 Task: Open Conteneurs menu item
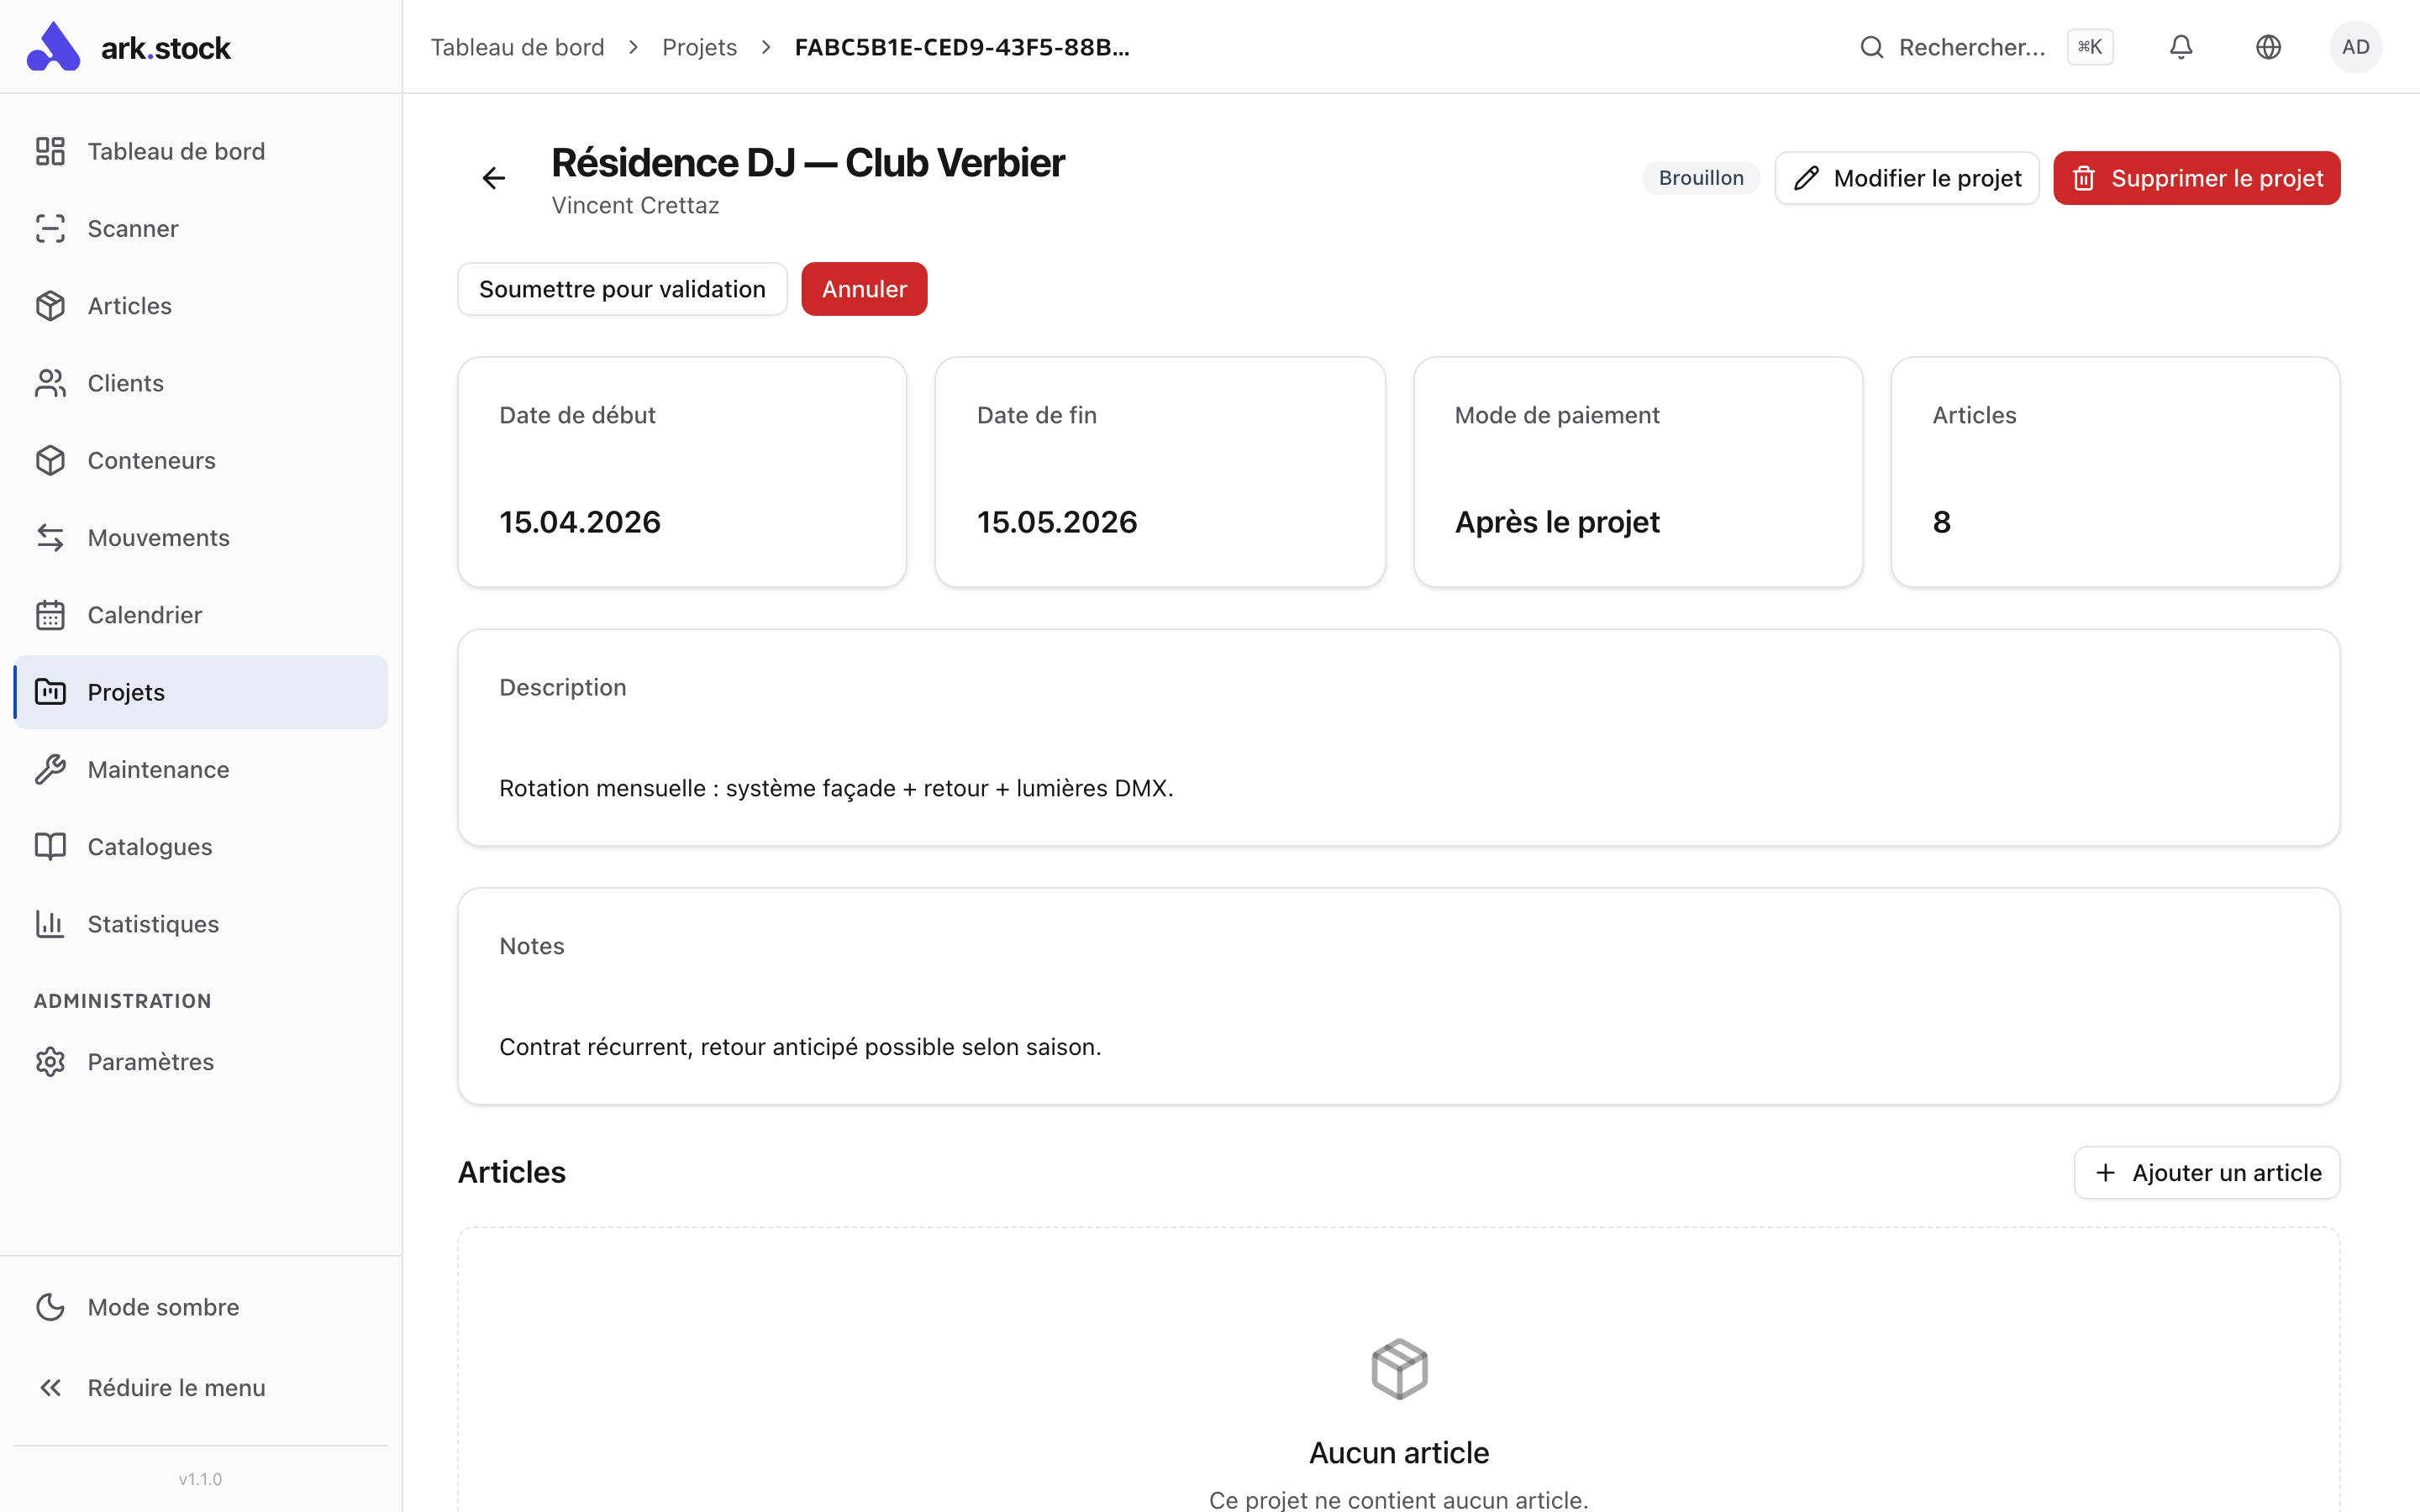click(201, 460)
